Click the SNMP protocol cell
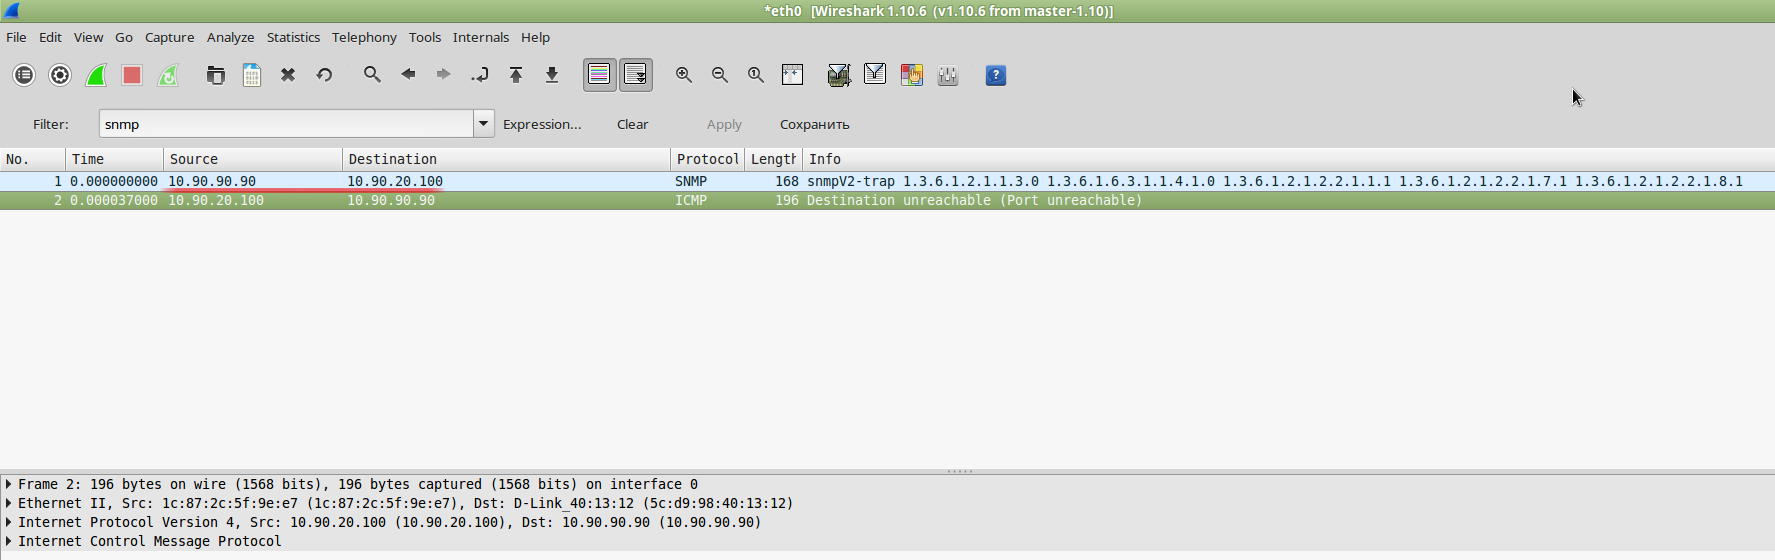This screenshot has height=560, width=1775. tap(691, 181)
